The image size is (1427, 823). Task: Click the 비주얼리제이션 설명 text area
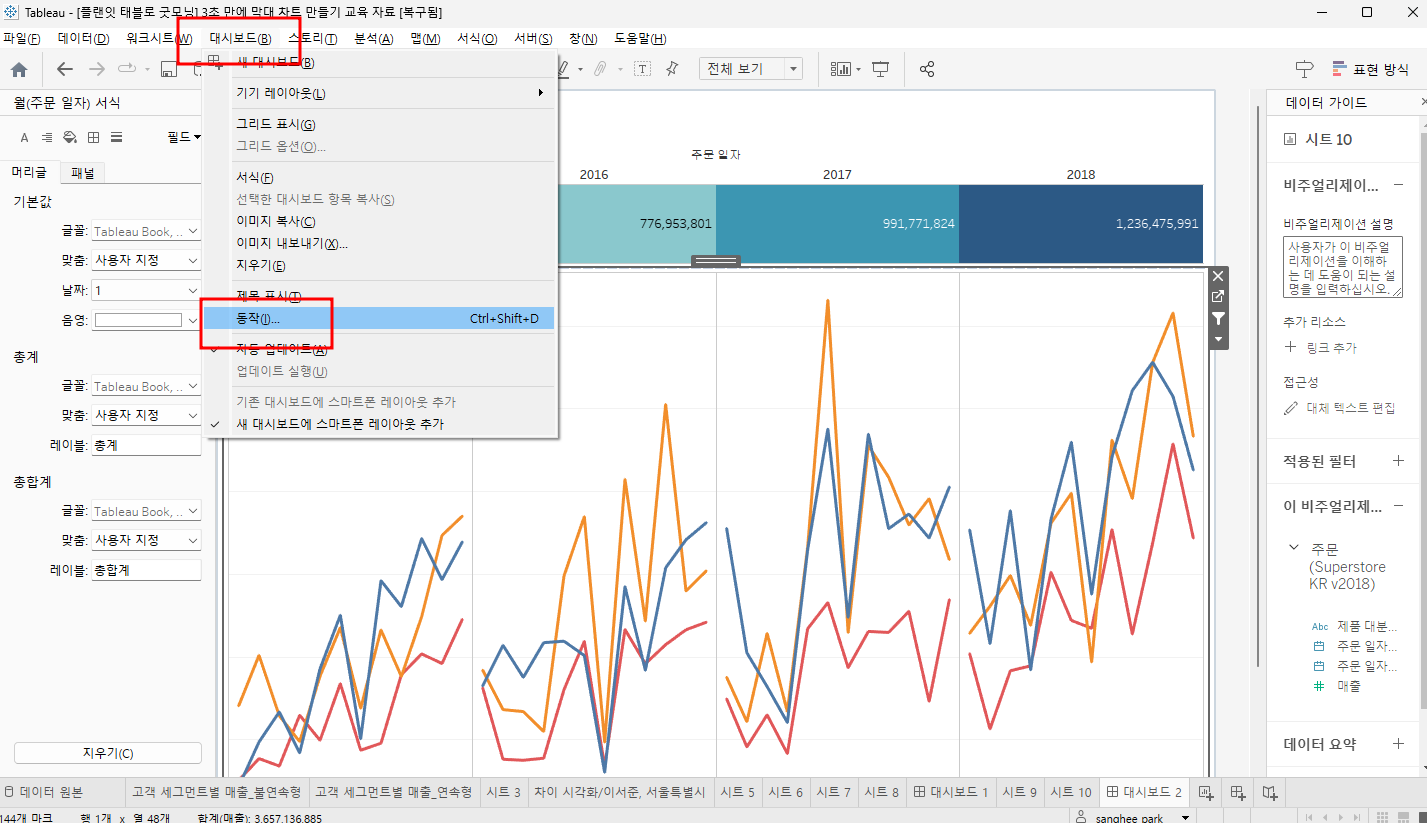[1343, 267]
